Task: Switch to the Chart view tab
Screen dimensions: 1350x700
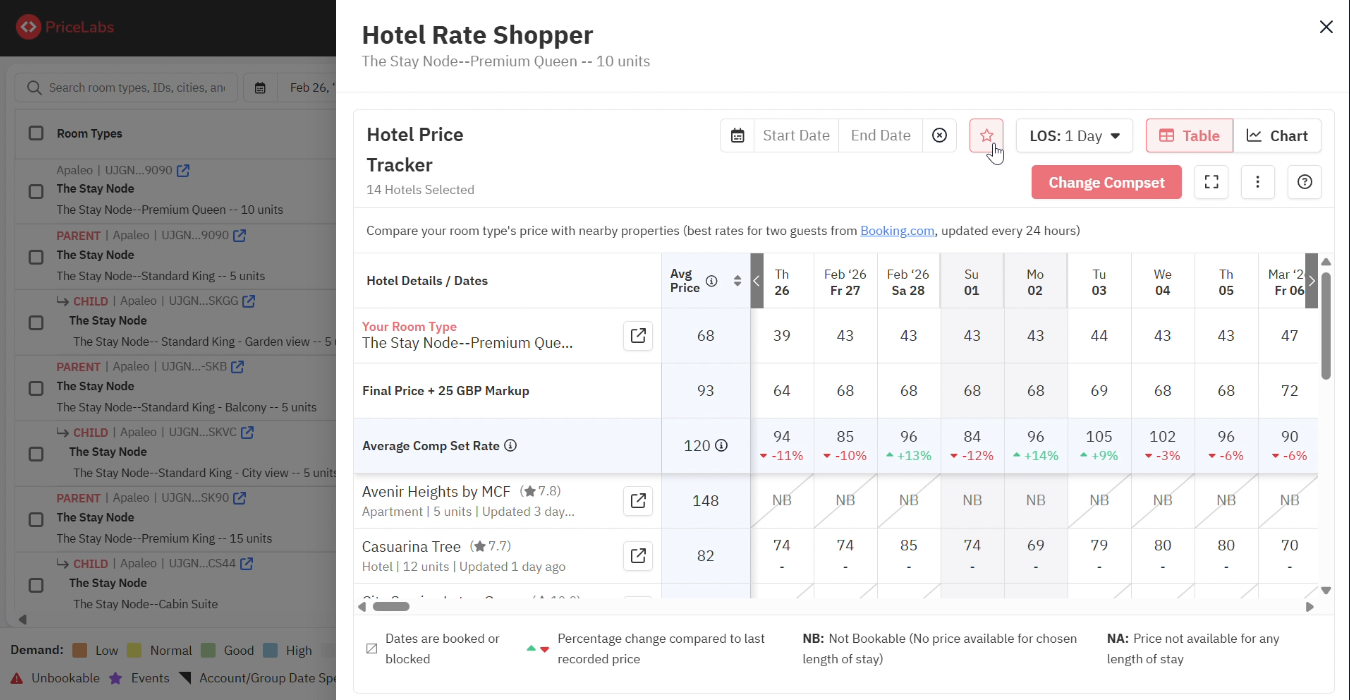Action: (1277, 136)
